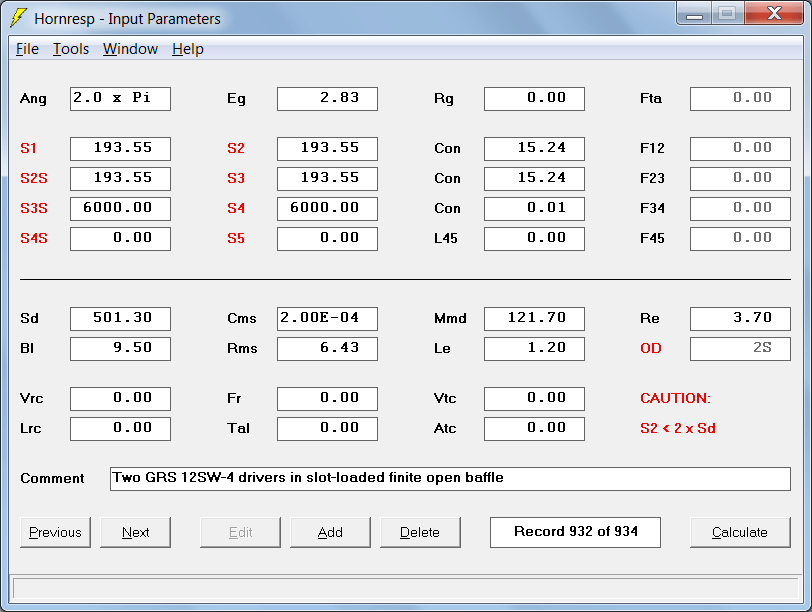The width and height of the screenshot is (812, 612).
Task: Open the File menu
Action: [x=27, y=49]
